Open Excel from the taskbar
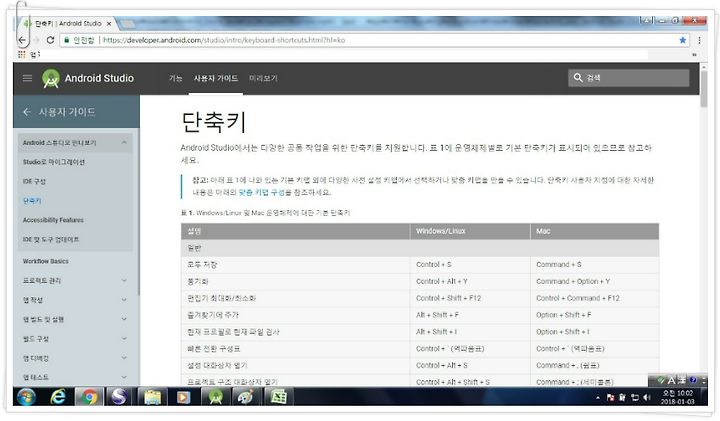Screen dimensions: 720x421 [278, 397]
